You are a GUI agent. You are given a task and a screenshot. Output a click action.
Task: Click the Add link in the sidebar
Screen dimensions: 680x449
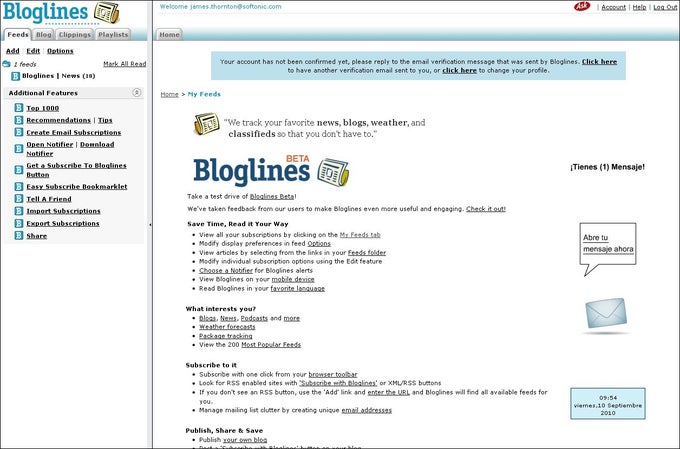pos(13,51)
